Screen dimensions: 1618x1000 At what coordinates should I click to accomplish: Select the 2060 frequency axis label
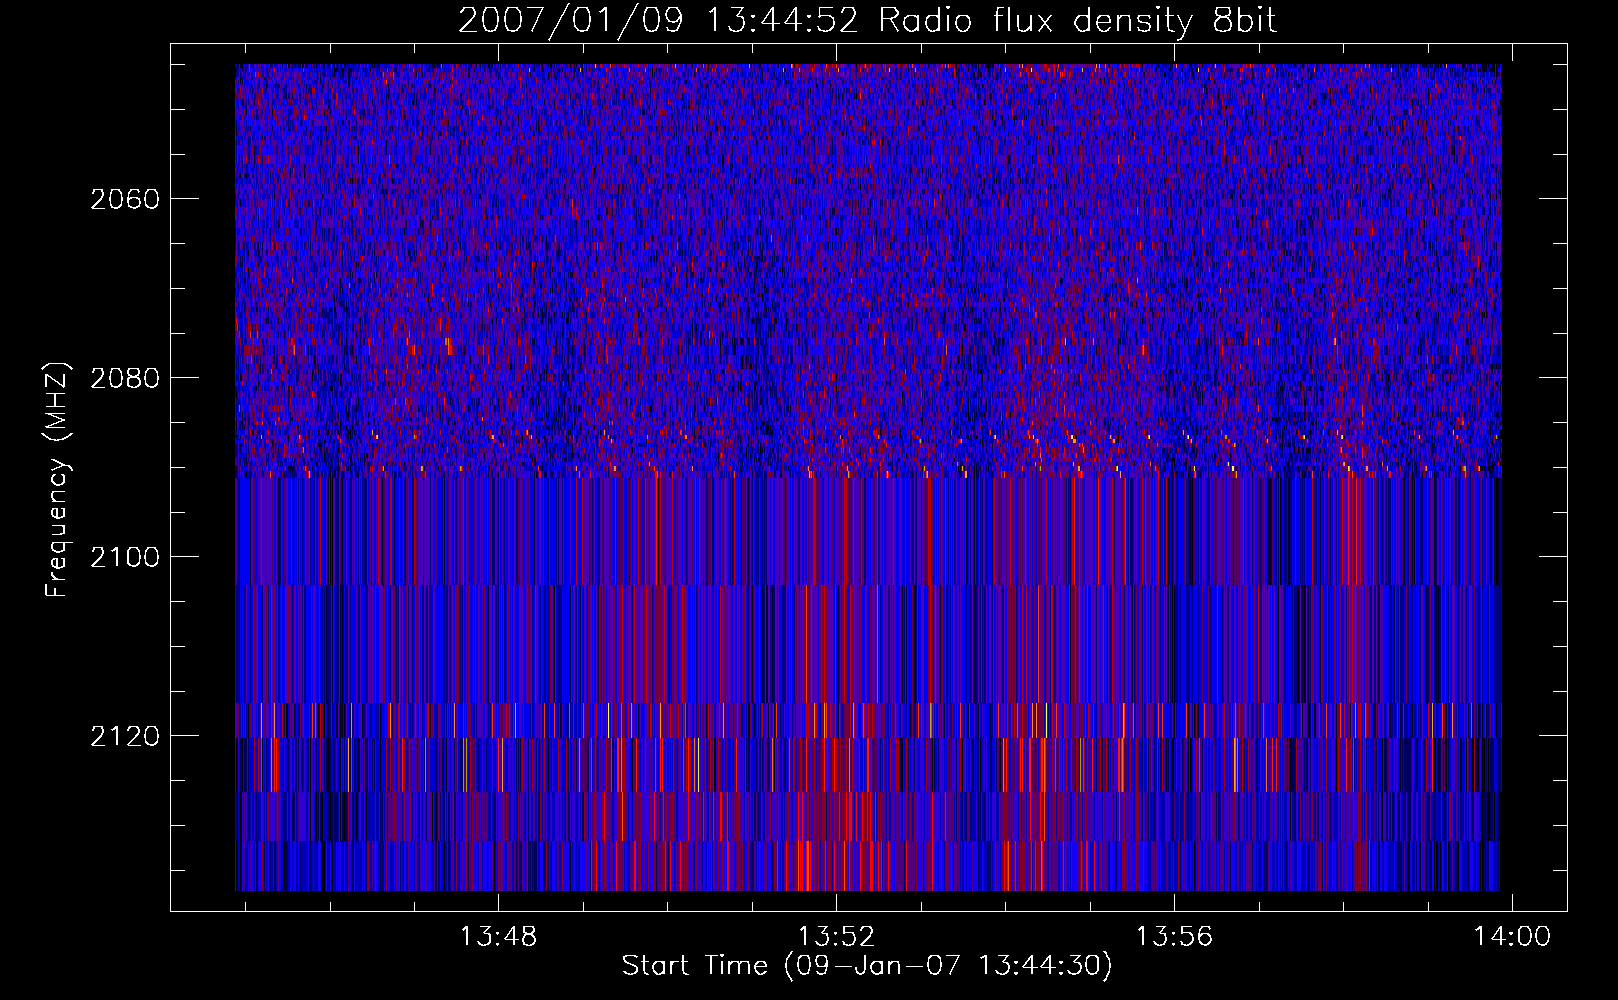[x=125, y=199]
